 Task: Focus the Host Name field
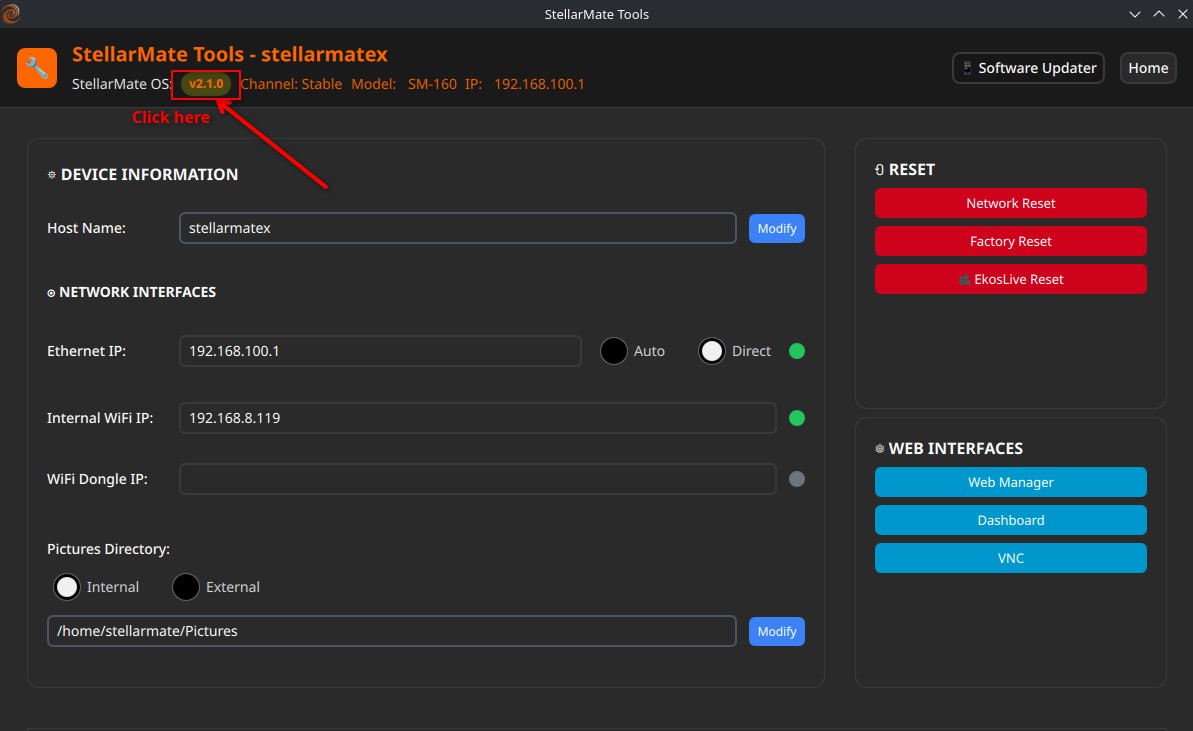[457, 228]
